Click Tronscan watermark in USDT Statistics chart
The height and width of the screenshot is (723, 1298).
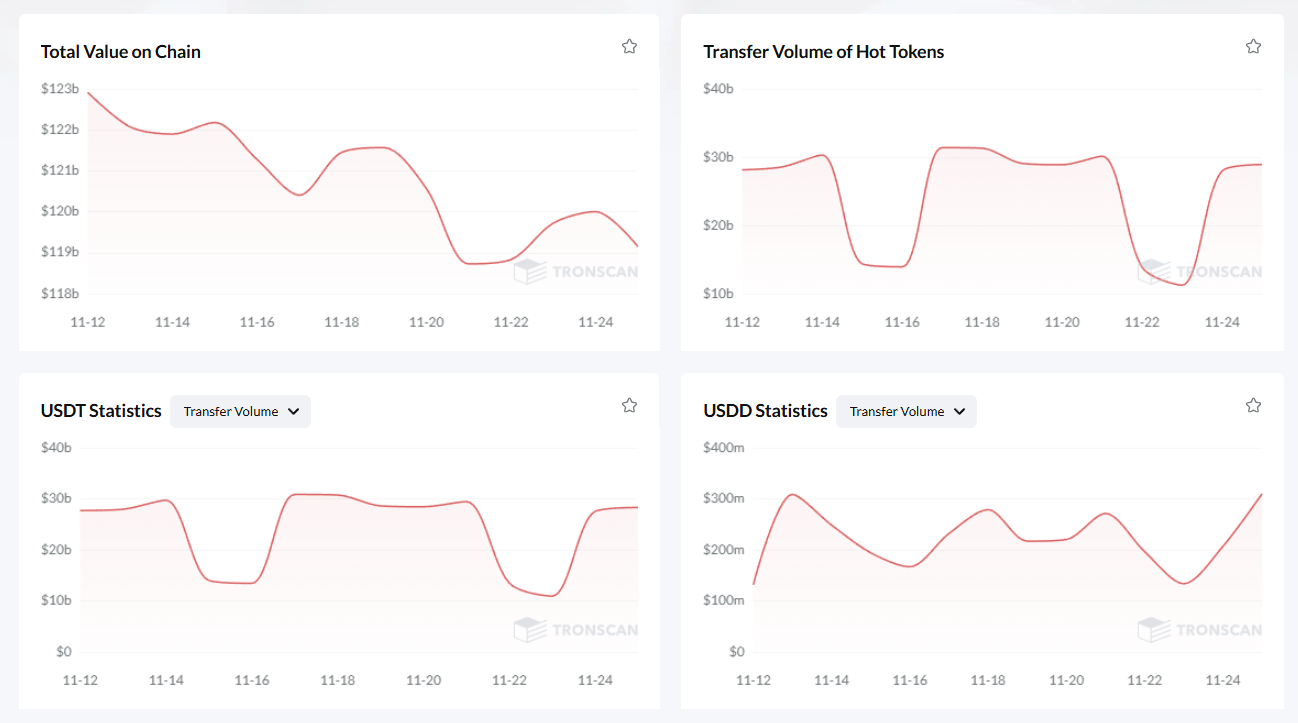575,630
